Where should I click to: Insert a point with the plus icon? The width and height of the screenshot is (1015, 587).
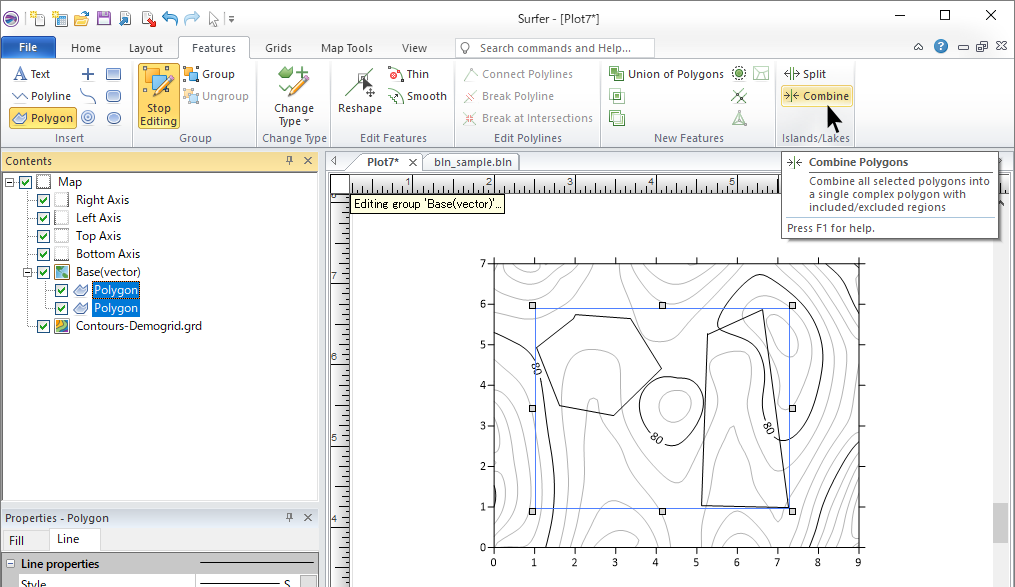click(x=88, y=74)
